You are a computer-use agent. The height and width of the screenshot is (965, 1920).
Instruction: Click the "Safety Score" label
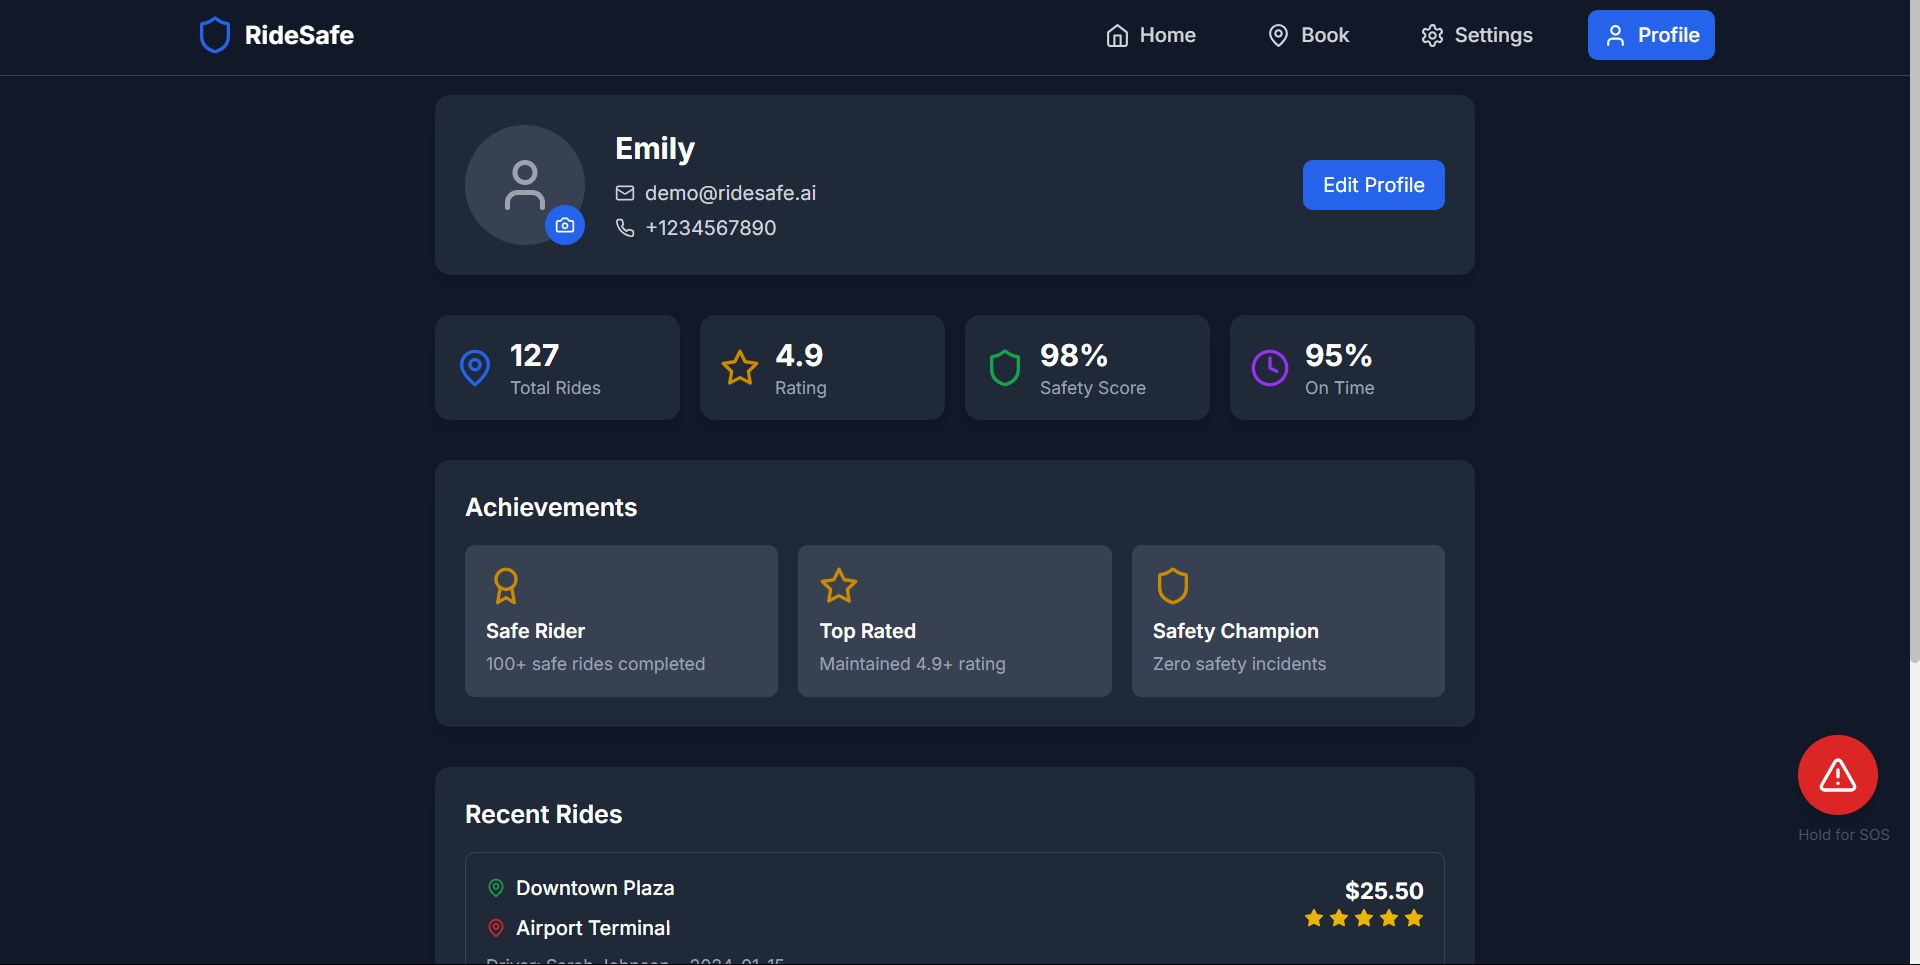coord(1093,388)
